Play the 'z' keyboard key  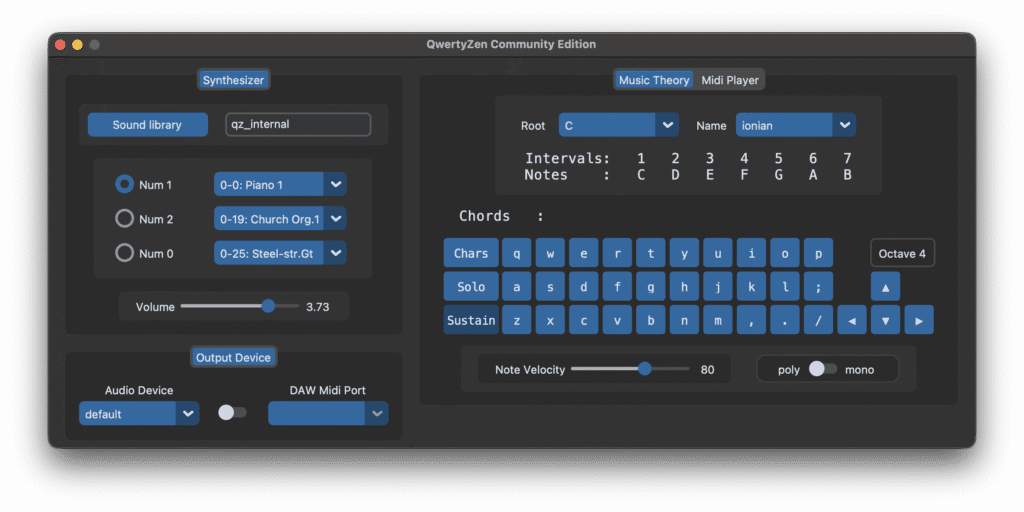click(517, 320)
